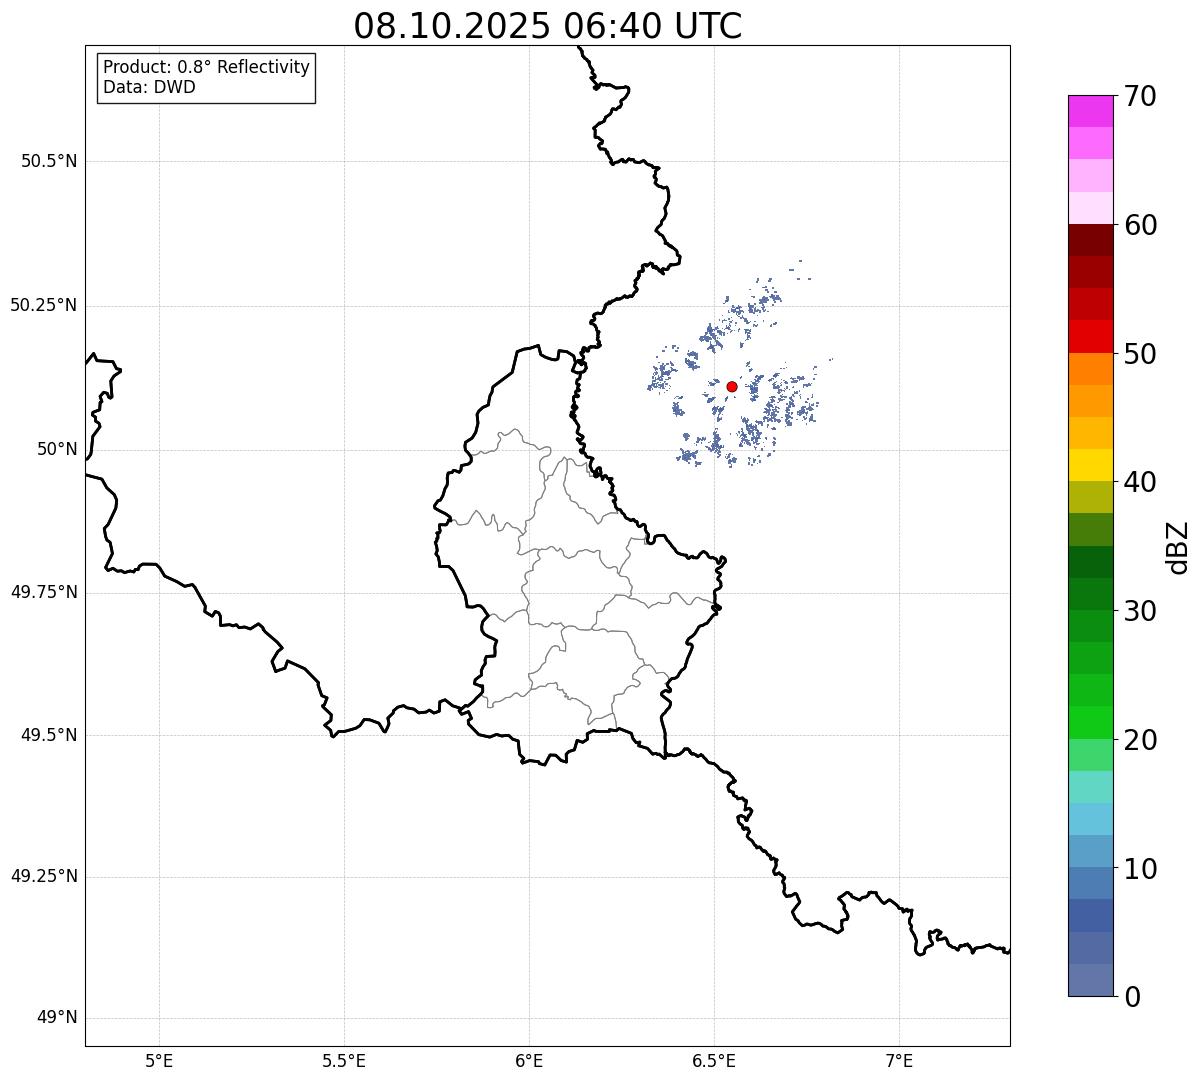Pick the bright green swatch just above 20 dBZ
1202x1081 pixels.
point(1091,722)
